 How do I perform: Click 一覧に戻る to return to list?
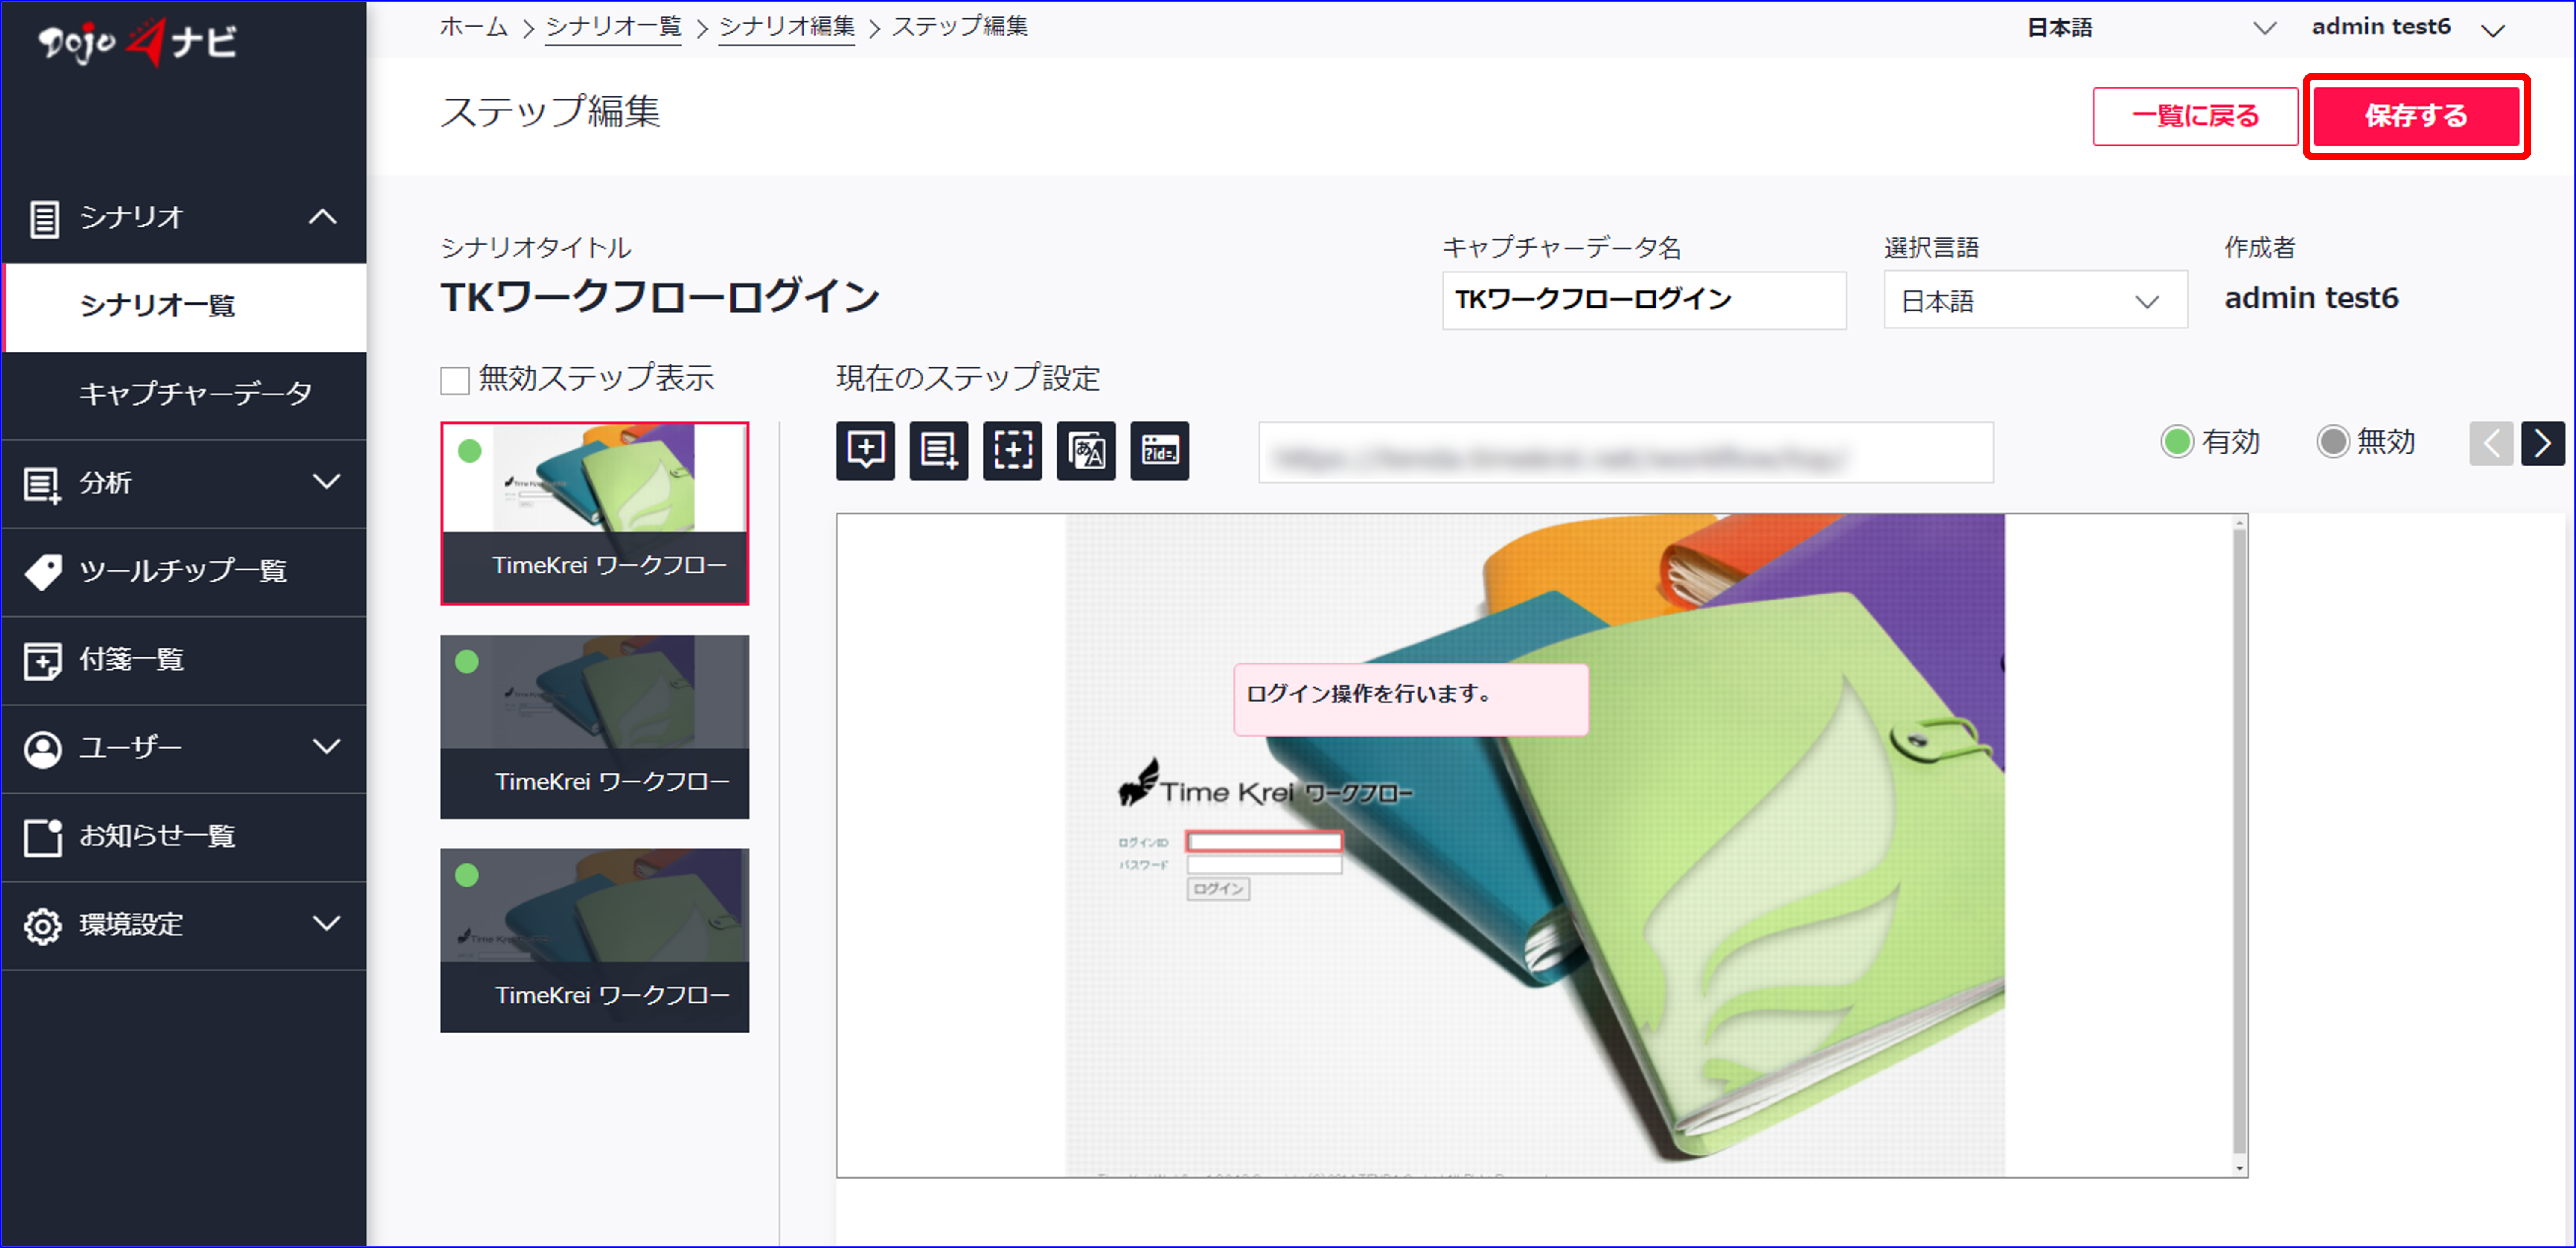tap(2195, 116)
